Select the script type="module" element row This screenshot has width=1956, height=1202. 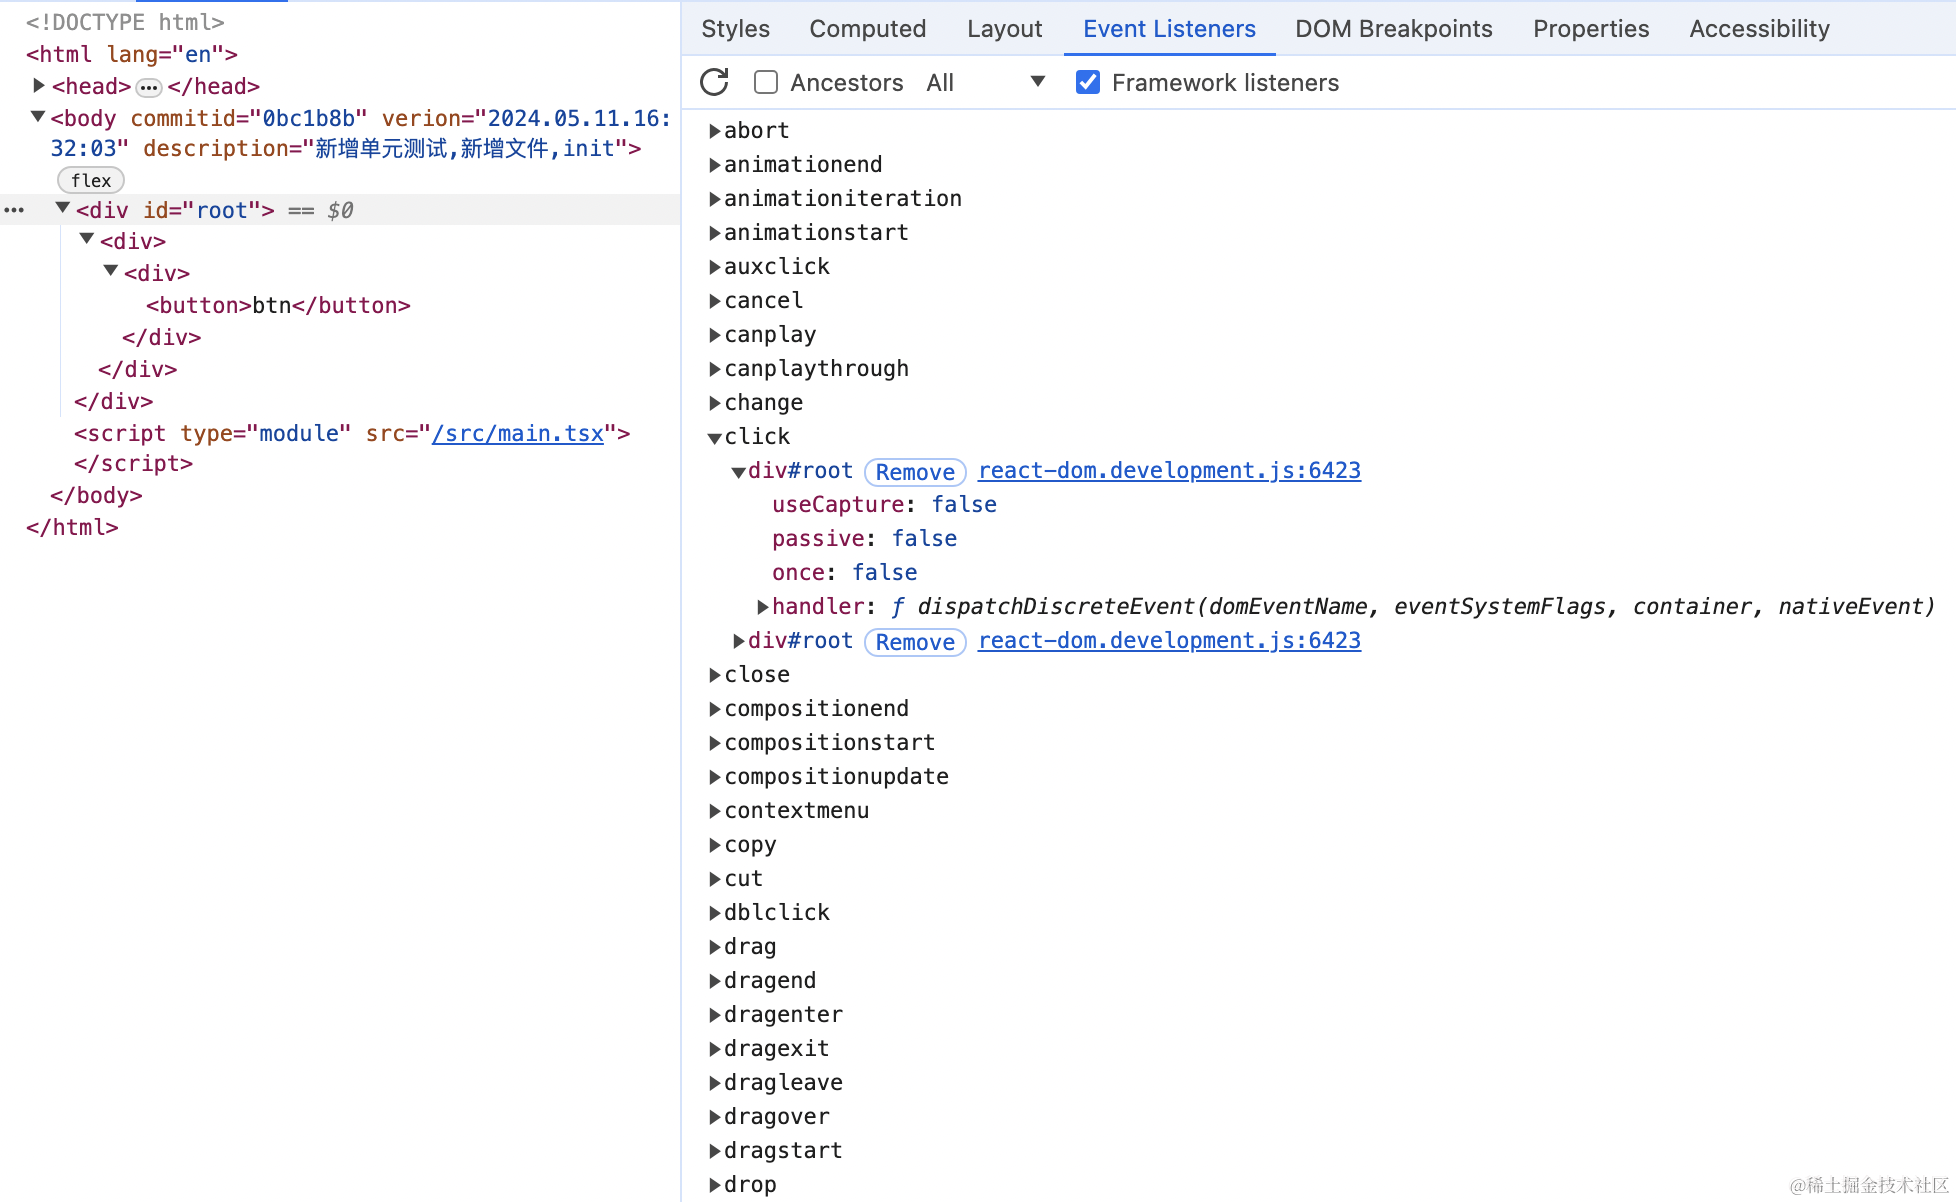(352, 433)
